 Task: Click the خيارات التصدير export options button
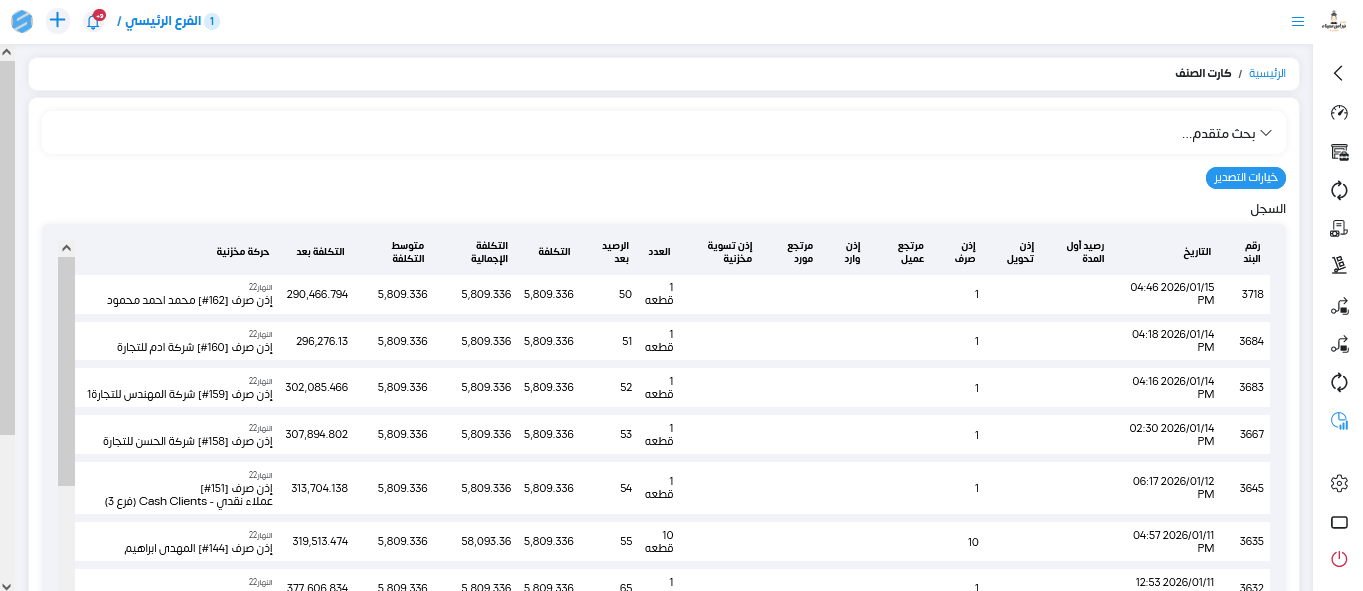1245,178
